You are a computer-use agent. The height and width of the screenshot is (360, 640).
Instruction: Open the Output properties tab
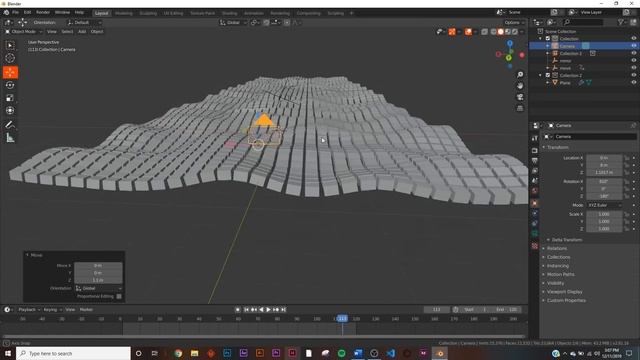tap(535, 161)
